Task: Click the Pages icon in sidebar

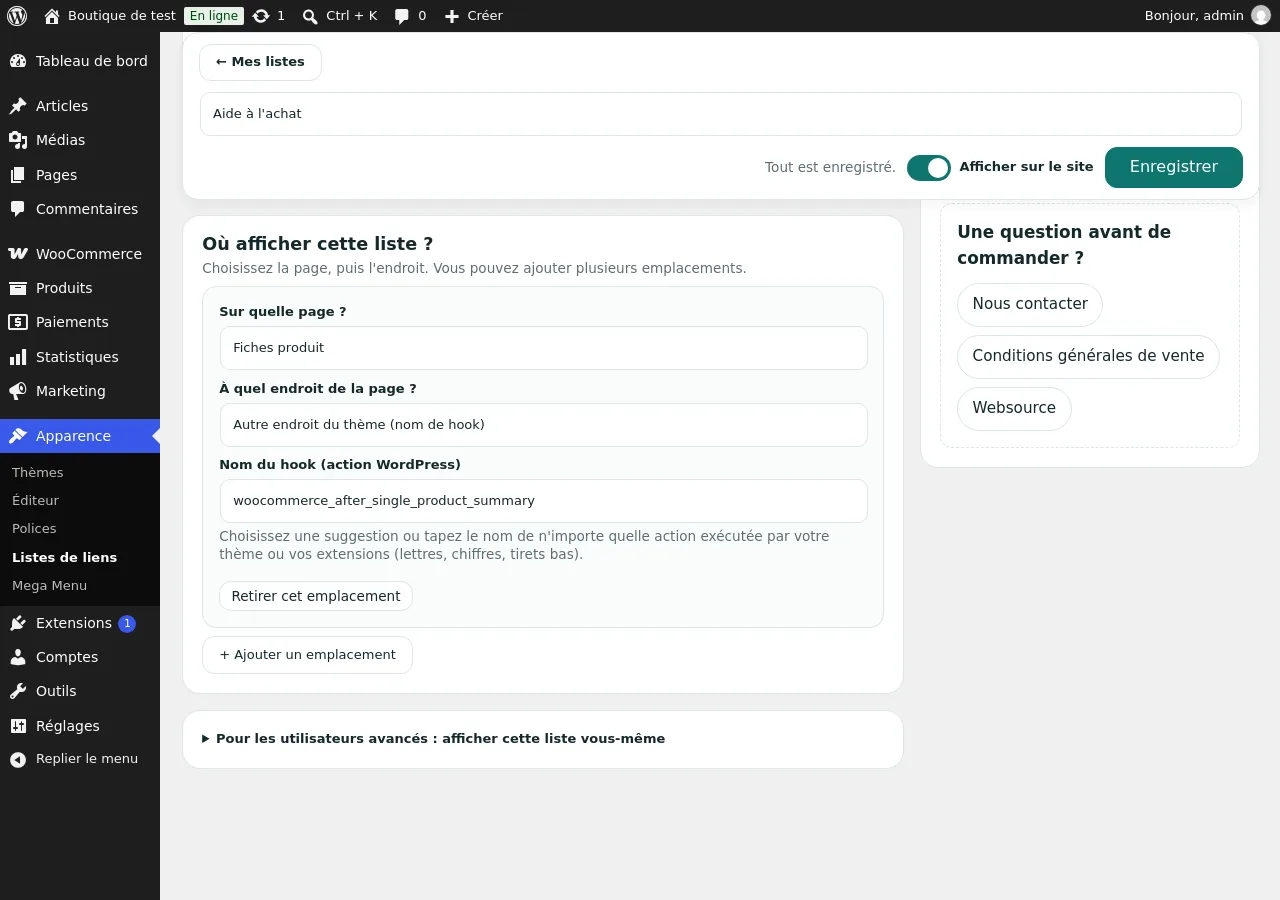Action: click(x=18, y=175)
